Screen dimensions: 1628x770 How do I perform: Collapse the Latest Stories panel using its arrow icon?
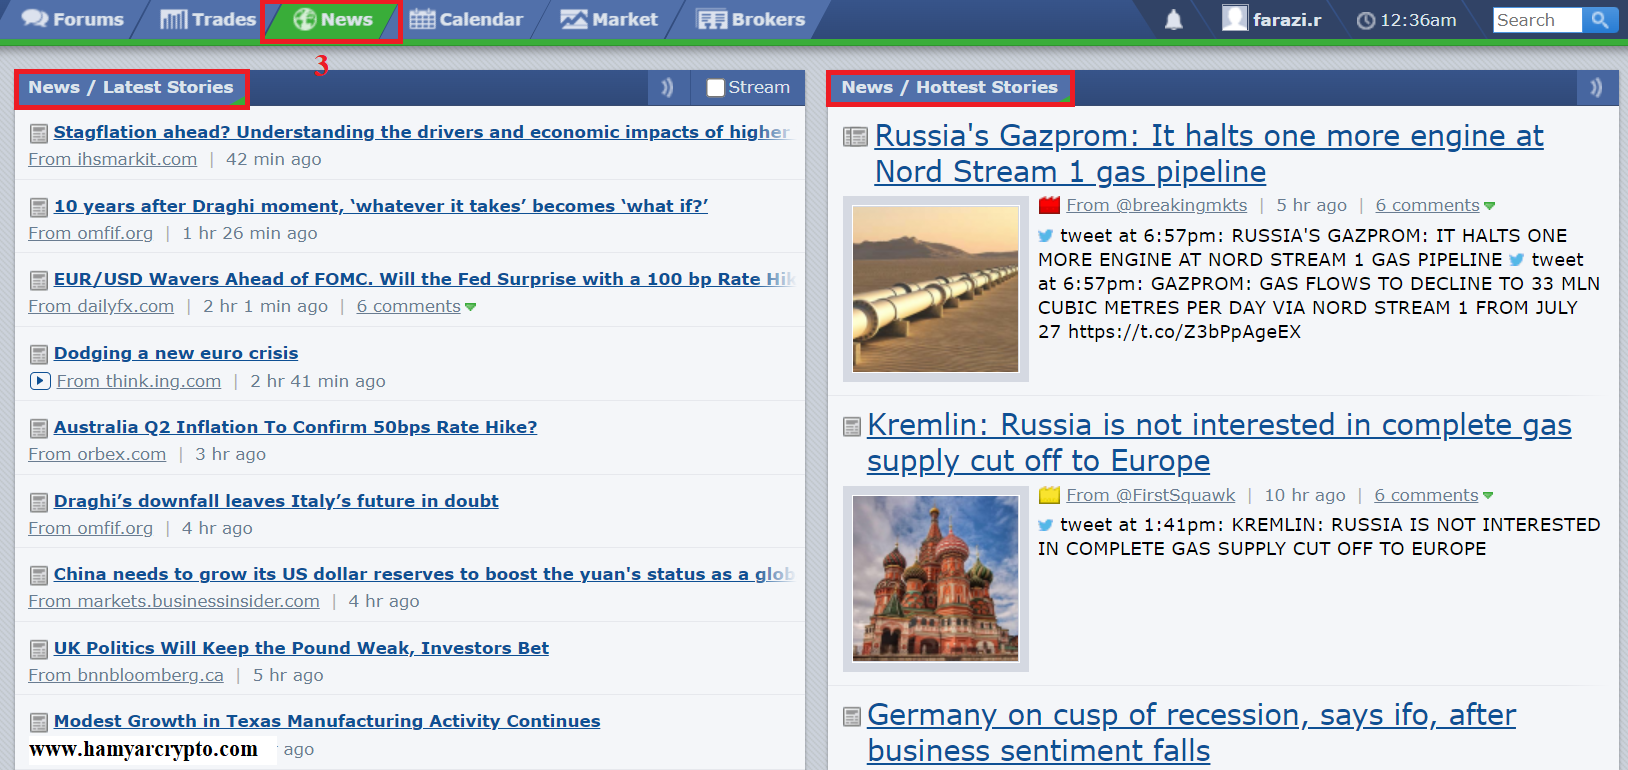click(x=667, y=88)
